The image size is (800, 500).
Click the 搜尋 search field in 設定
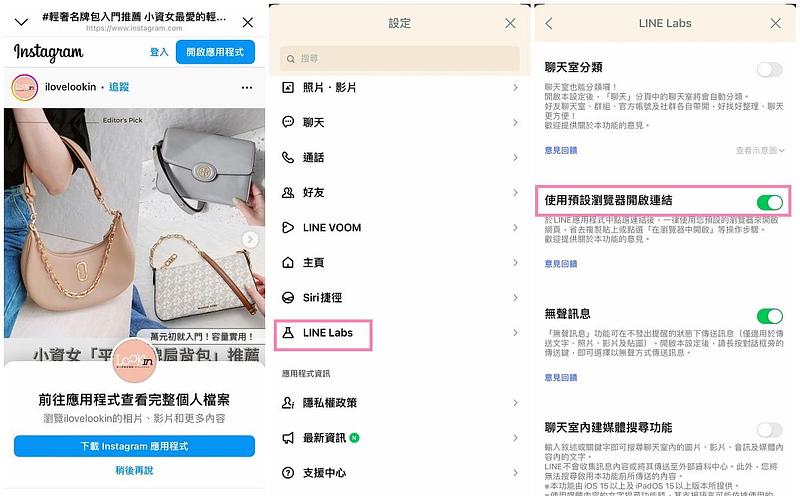pyautogui.click(x=400, y=59)
